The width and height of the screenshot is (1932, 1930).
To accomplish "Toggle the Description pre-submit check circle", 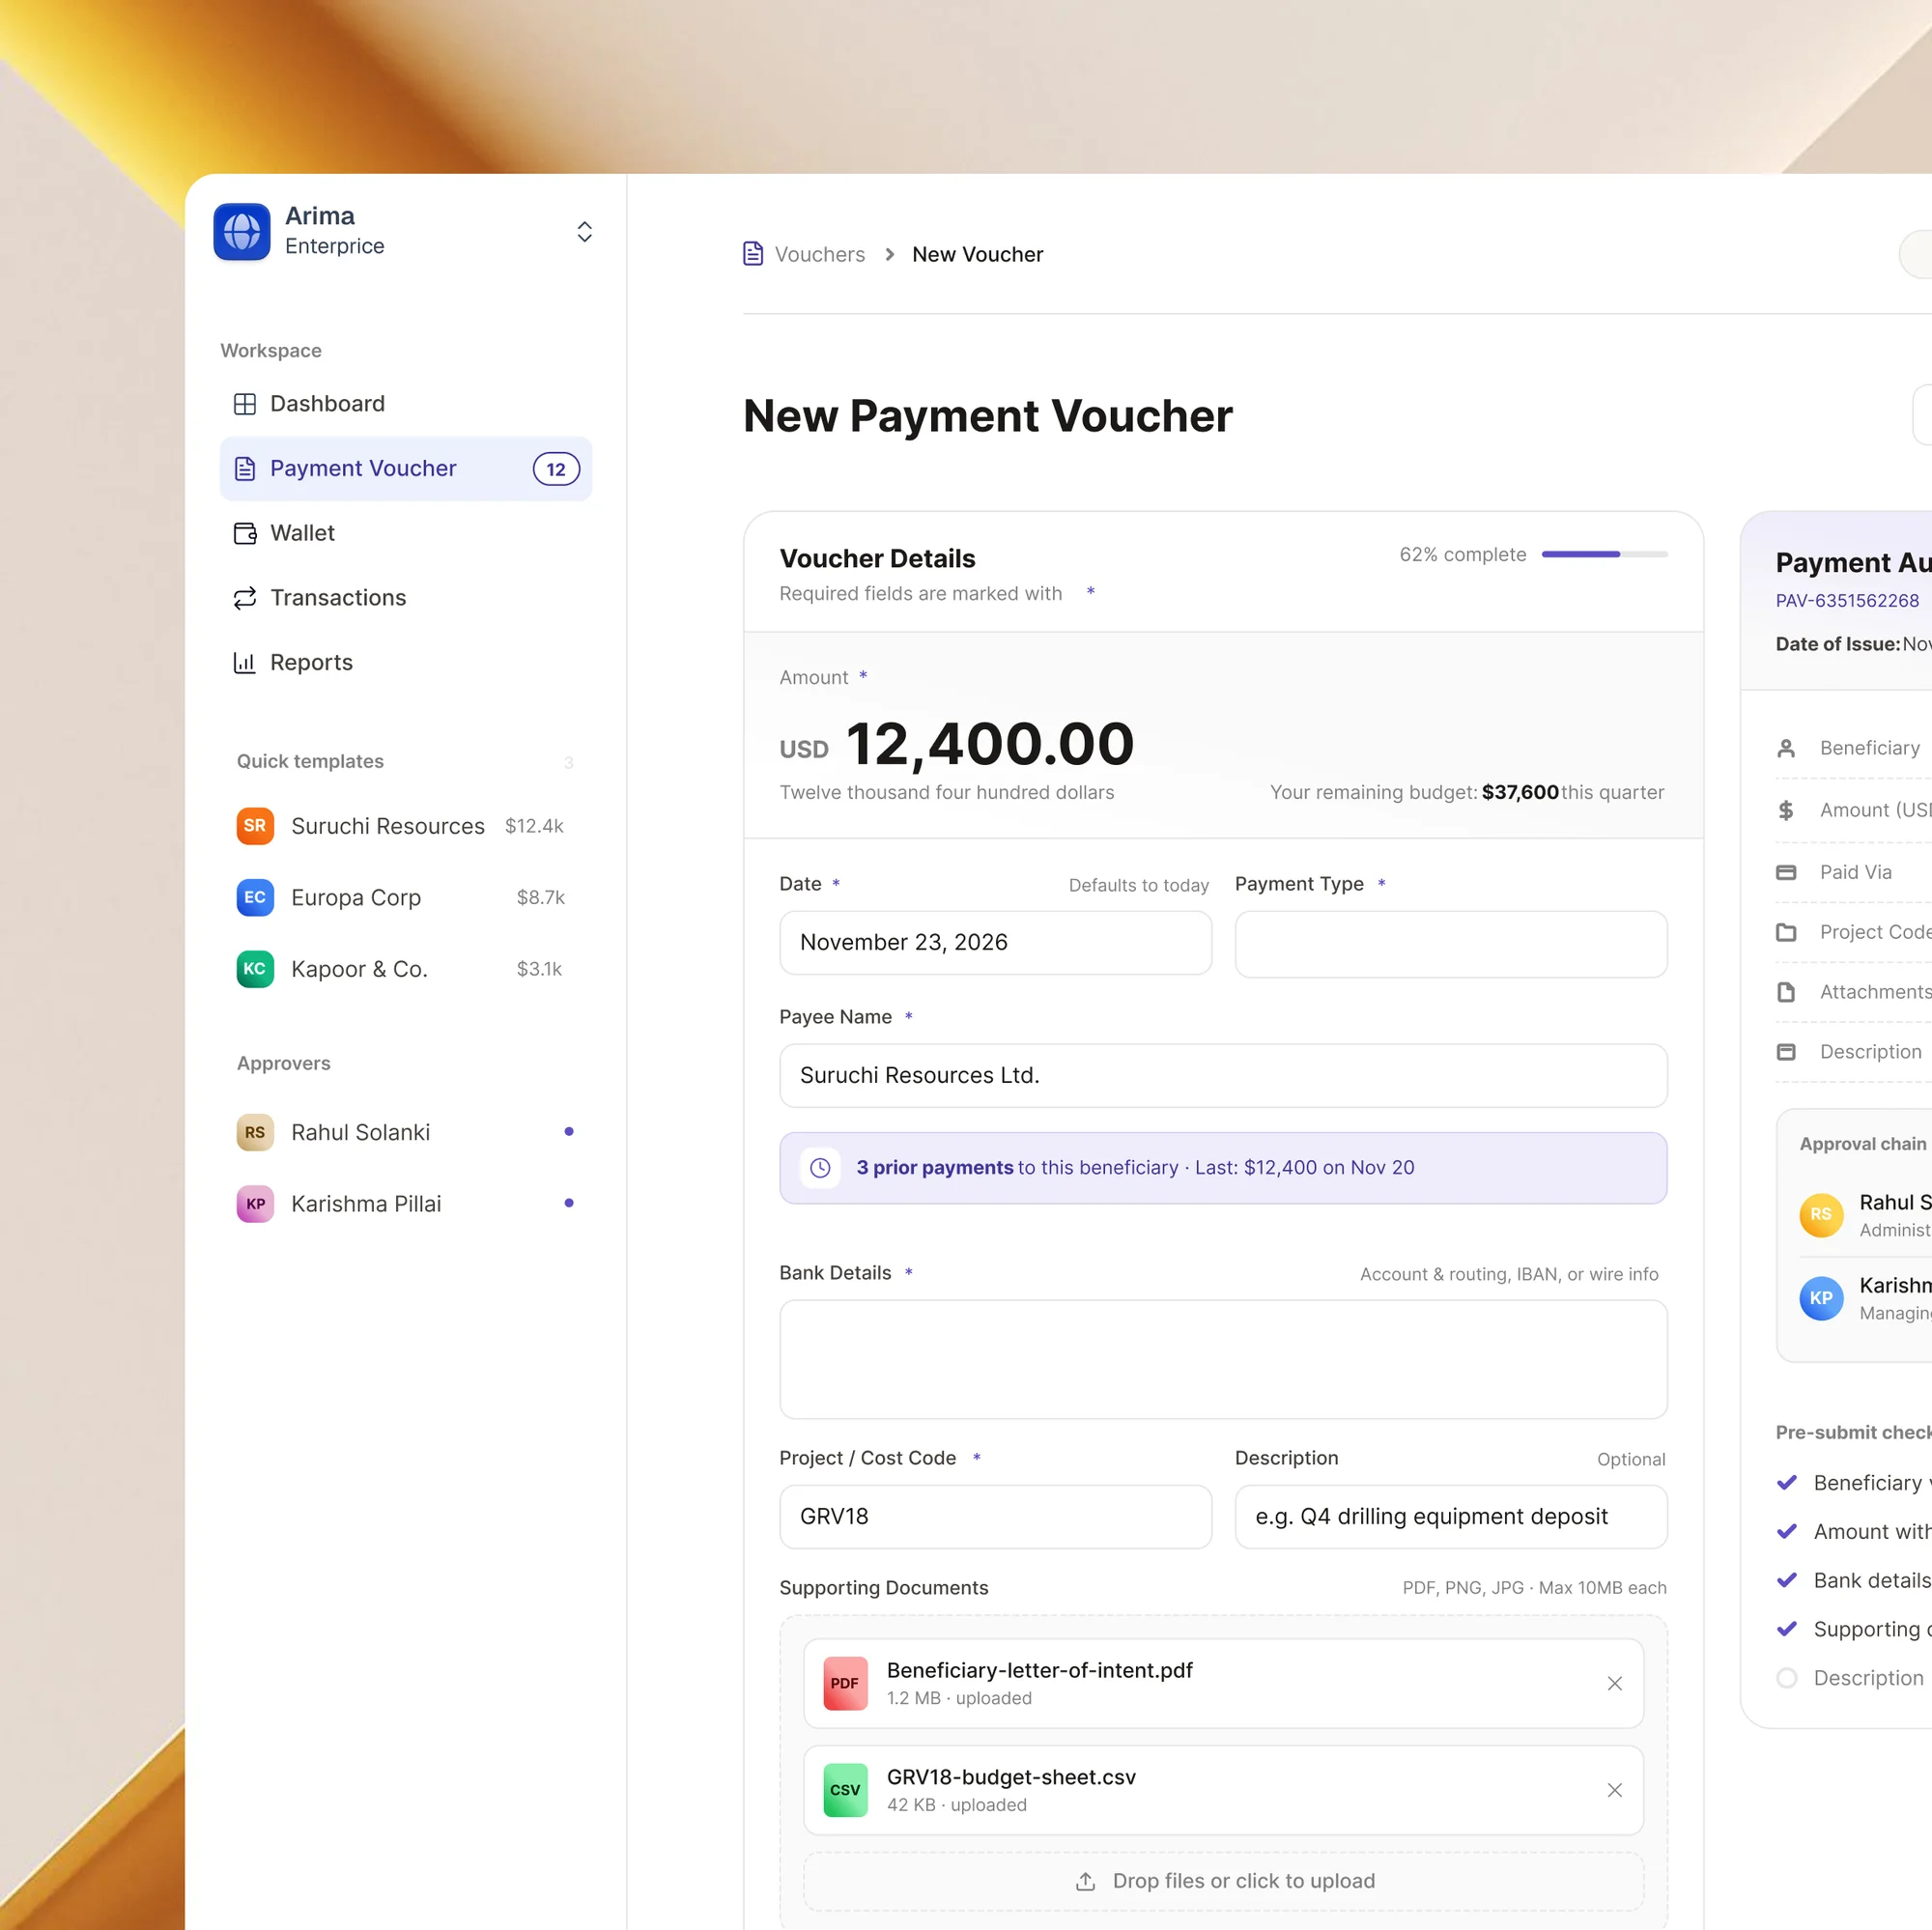I will click(x=1786, y=1678).
